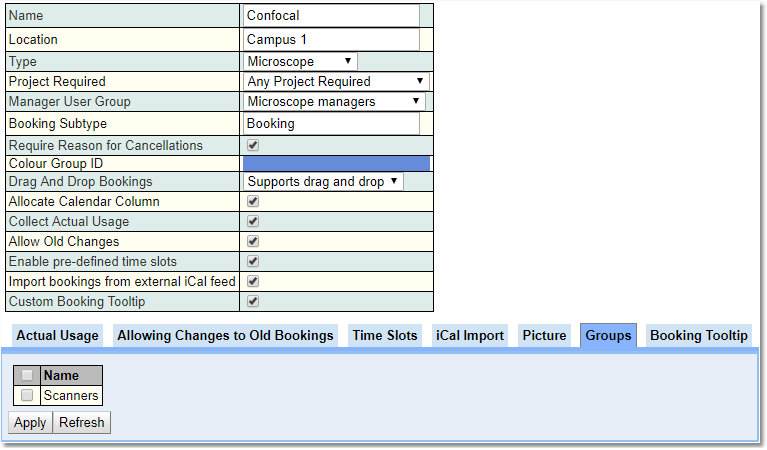
Task: Click the blue Colour Group ID swatch
Action: pos(336,164)
